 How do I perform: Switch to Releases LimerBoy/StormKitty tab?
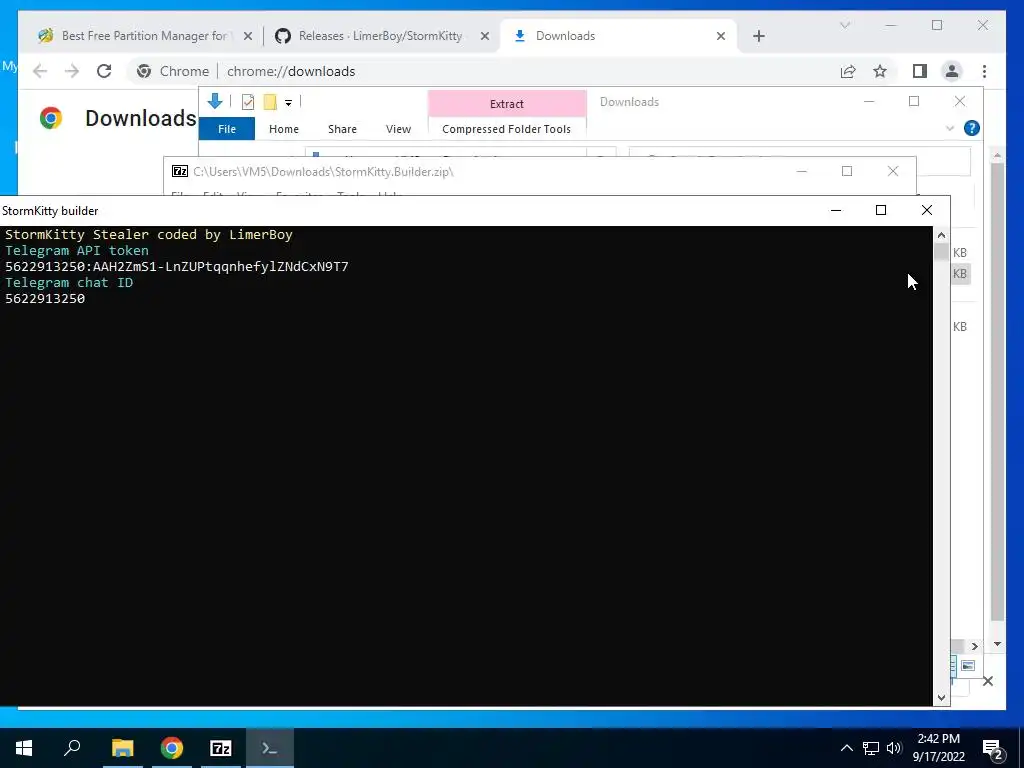pos(380,36)
